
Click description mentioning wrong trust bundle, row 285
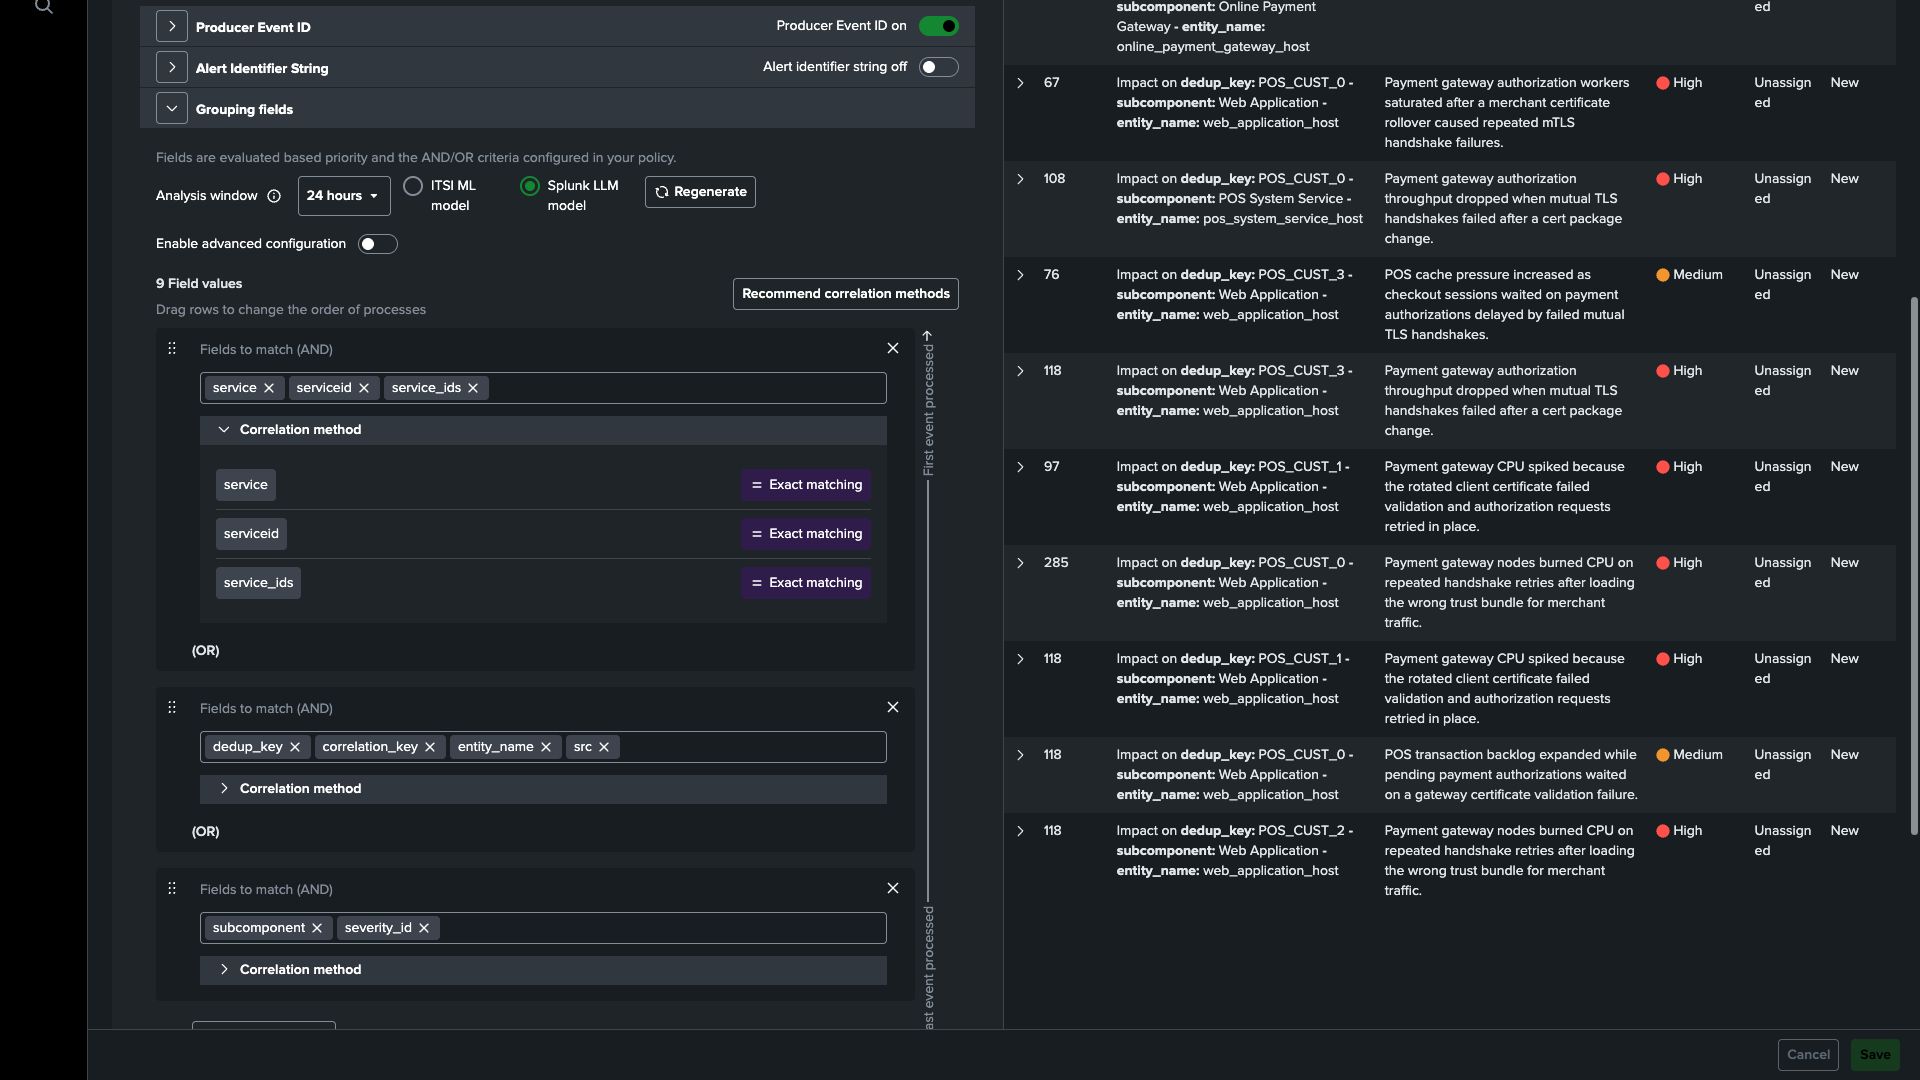(1509, 593)
